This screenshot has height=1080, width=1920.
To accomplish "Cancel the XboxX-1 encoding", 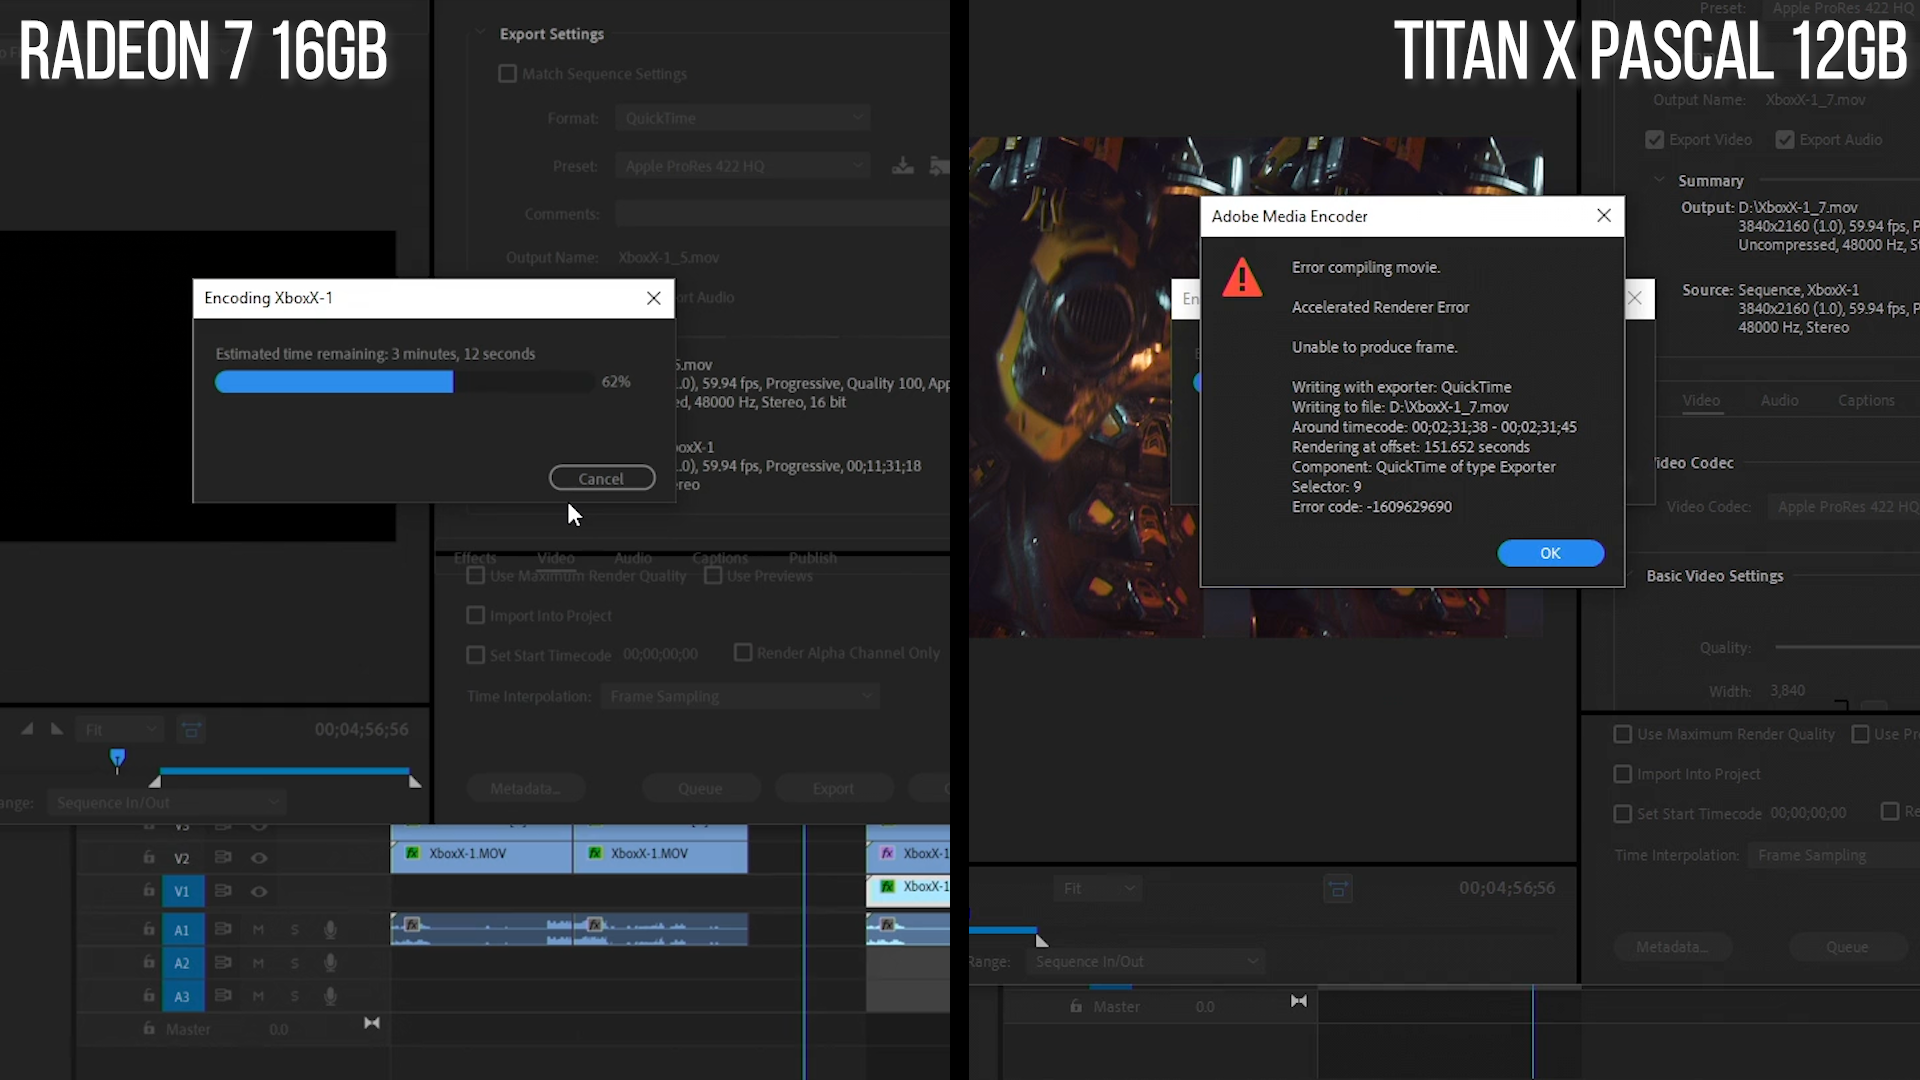I will coord(602,478).
